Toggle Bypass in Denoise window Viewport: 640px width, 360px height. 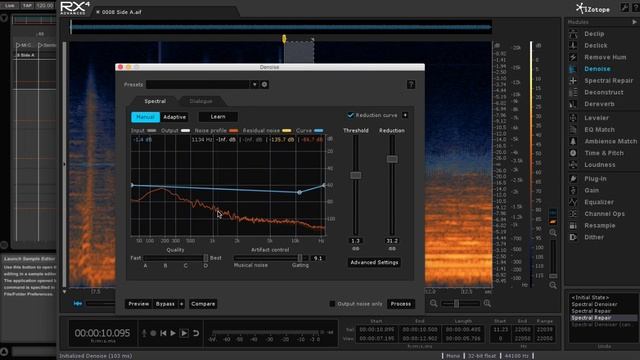point(165,304)
